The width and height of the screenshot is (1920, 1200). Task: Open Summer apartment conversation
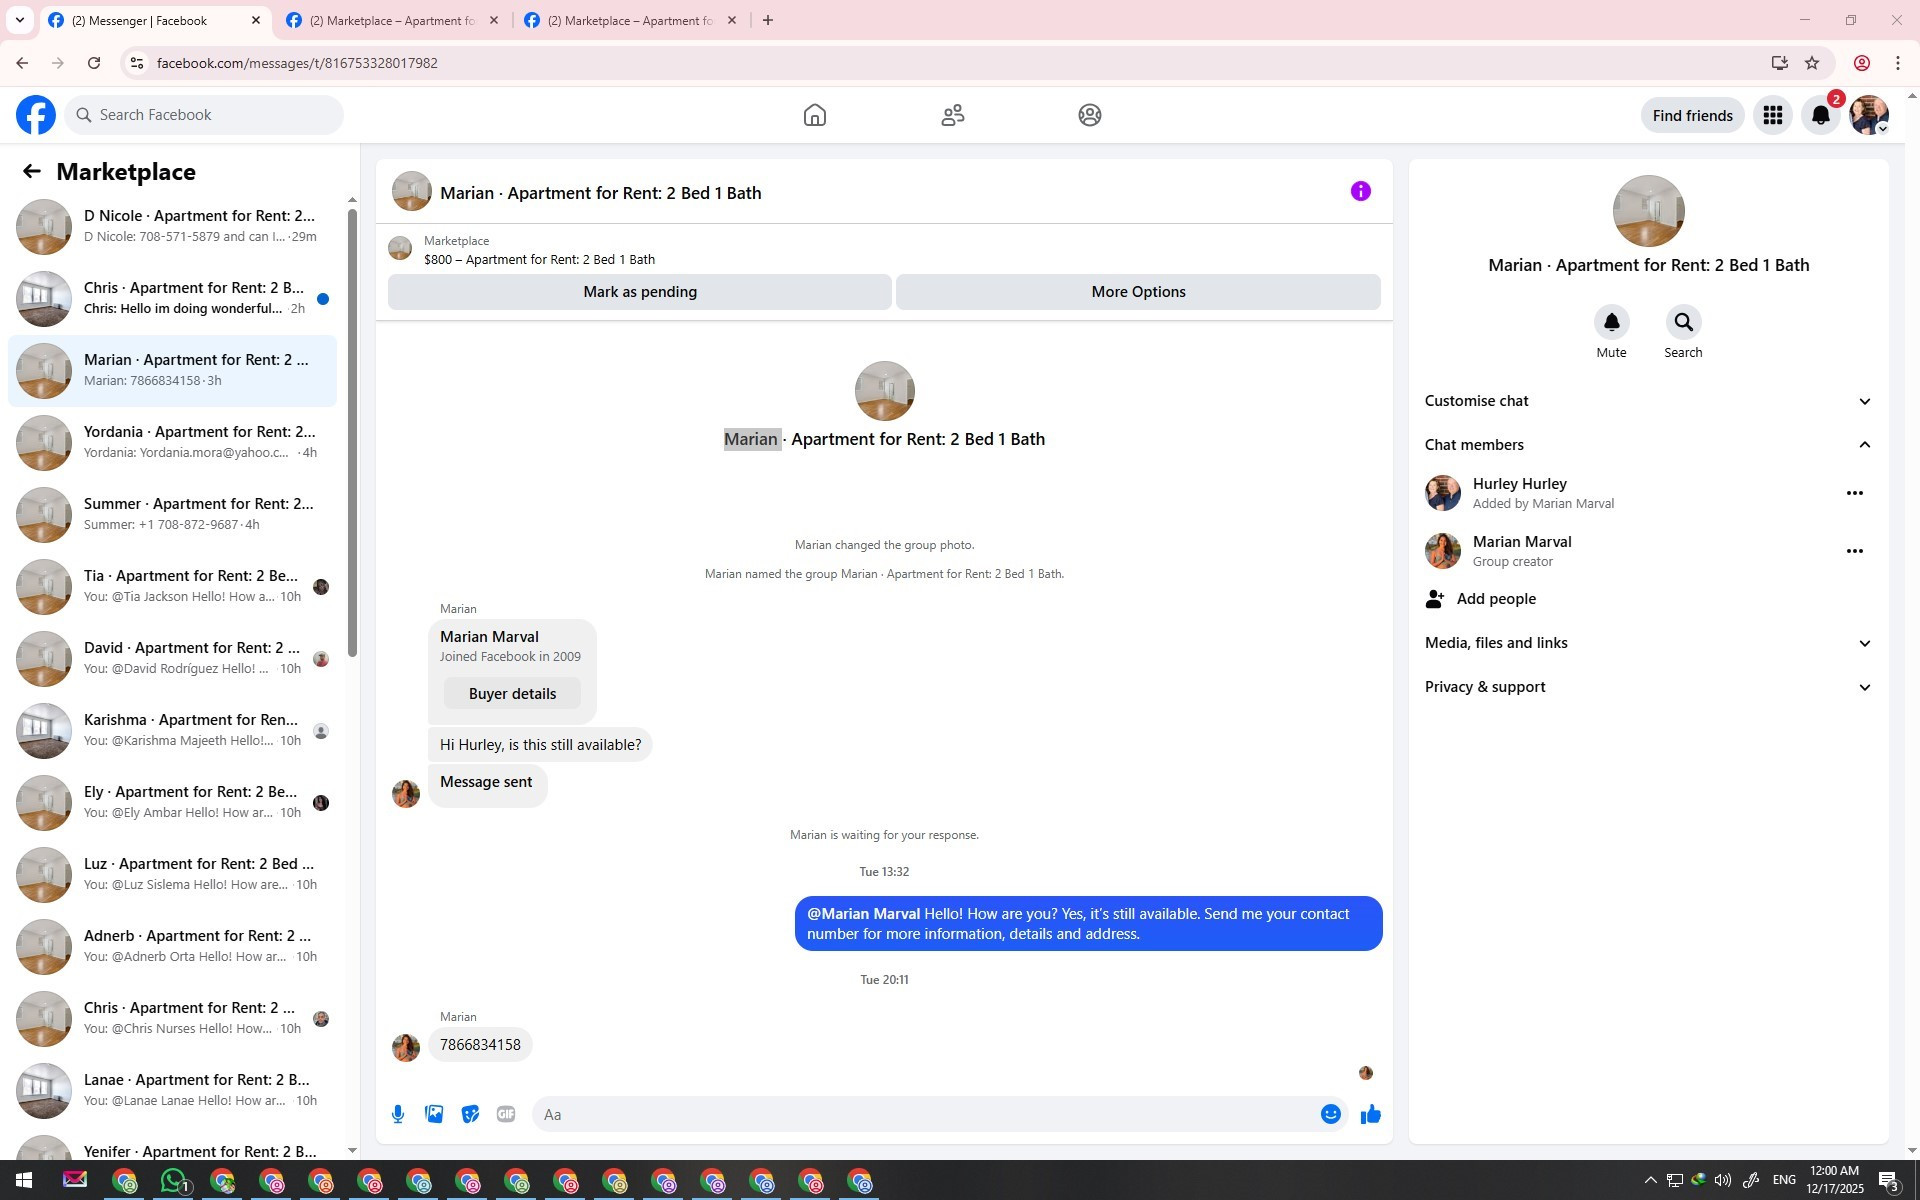tap(172, 515)
